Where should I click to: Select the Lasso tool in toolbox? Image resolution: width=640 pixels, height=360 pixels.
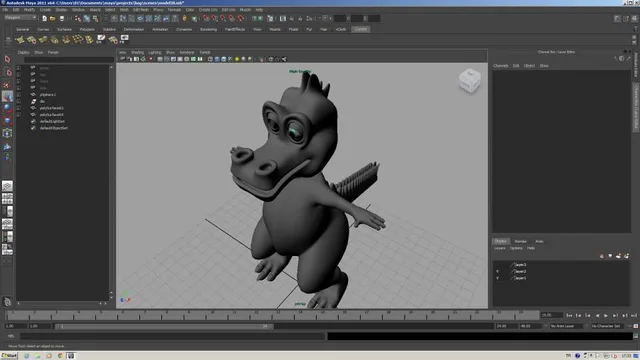(x=7, y=72)
